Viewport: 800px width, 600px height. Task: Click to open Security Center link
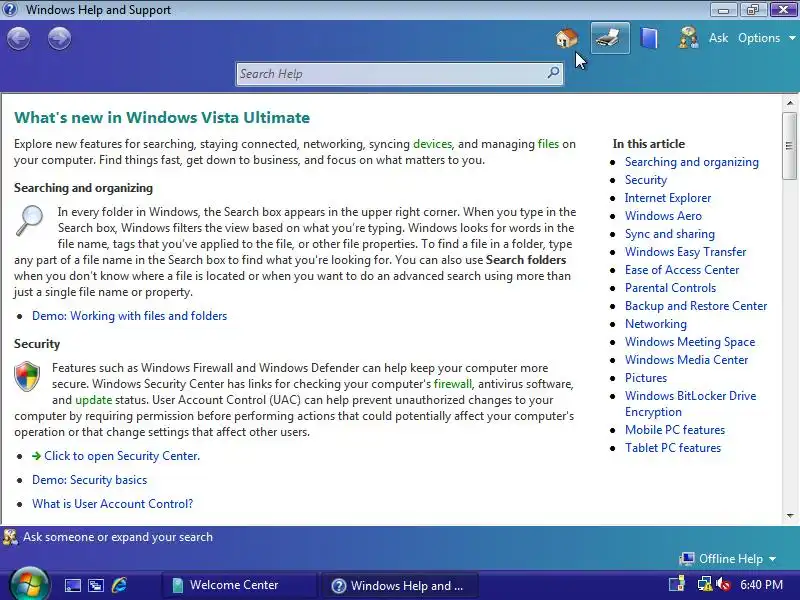(x=122, y=456)
